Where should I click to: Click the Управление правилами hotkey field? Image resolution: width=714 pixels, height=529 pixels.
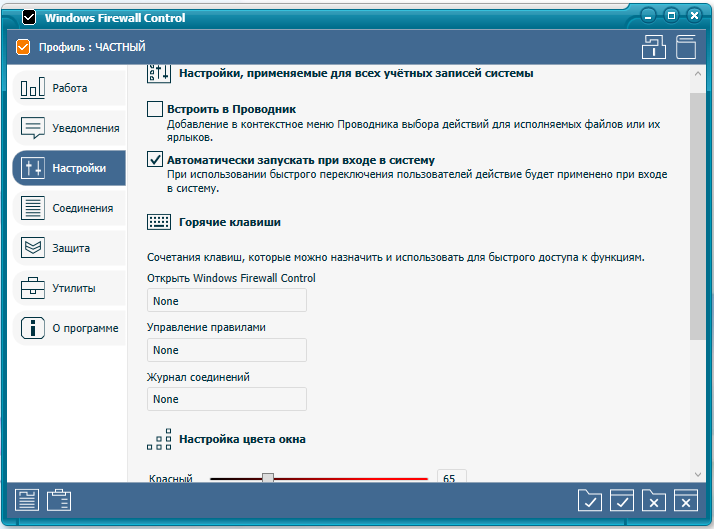coord(226,350)
